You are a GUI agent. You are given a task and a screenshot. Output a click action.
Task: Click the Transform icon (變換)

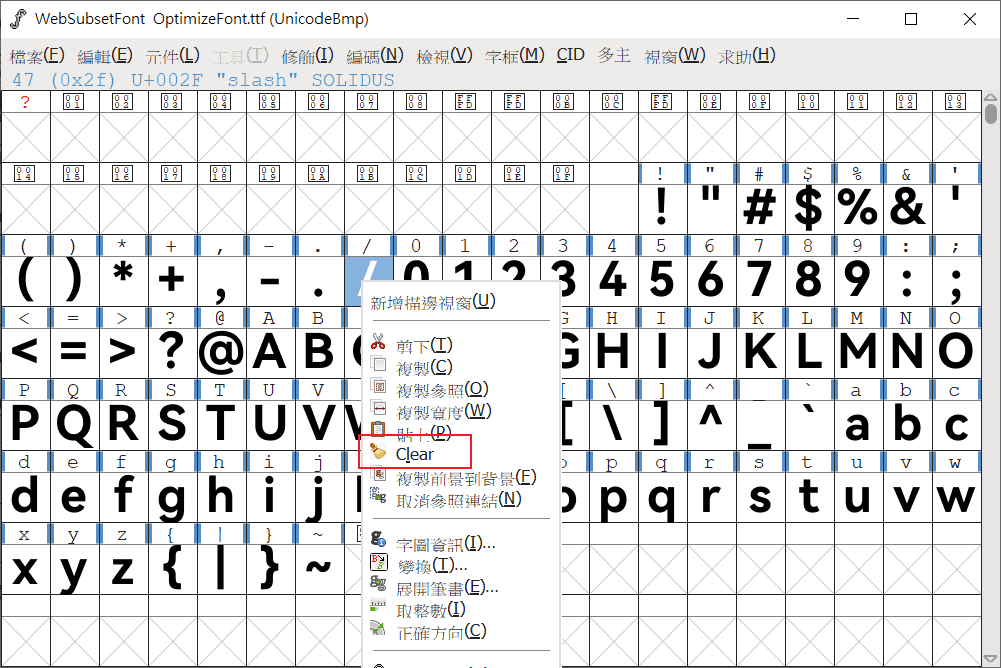pos(378,563)
